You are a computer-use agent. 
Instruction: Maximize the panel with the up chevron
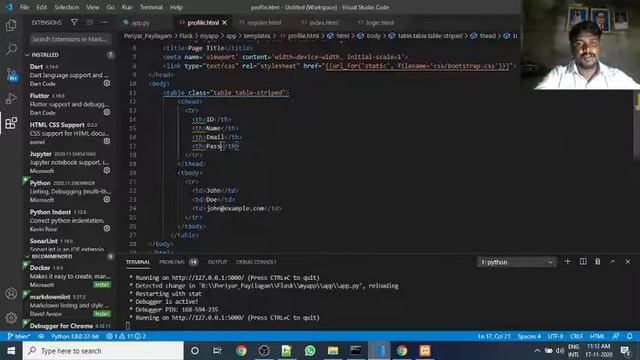pos(612,262)
